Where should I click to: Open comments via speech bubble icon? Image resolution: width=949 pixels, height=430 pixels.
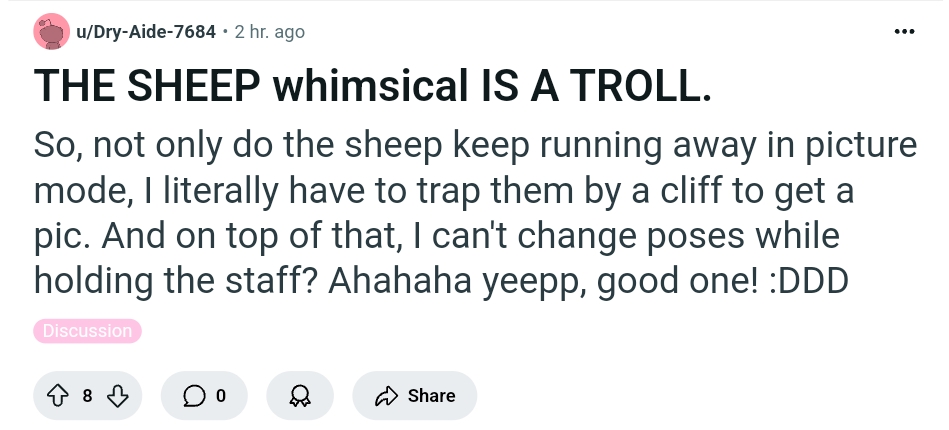194,396
